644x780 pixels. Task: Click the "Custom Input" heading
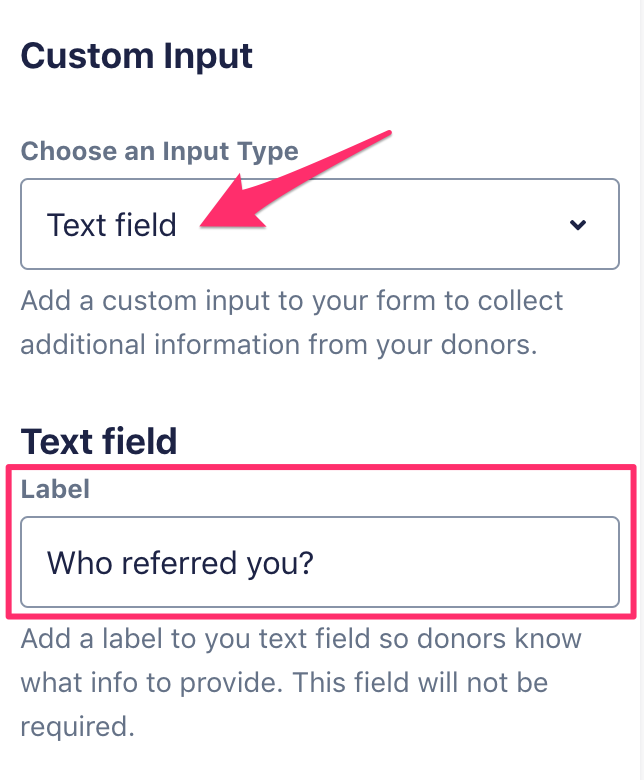(137, 56)
